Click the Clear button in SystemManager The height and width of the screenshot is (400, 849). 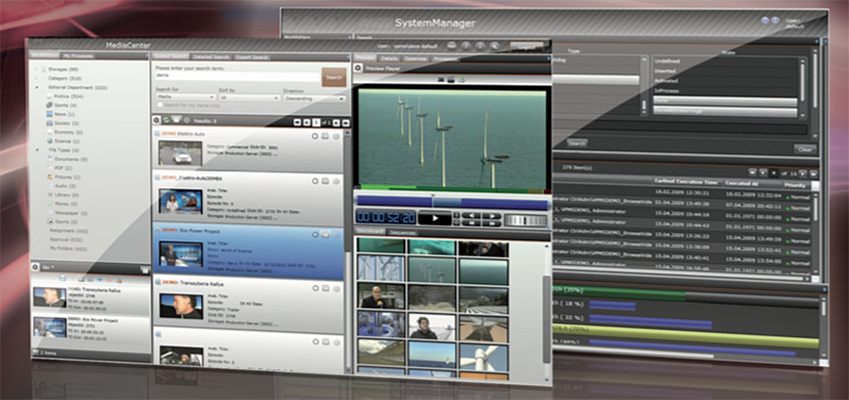coord(805,149)
